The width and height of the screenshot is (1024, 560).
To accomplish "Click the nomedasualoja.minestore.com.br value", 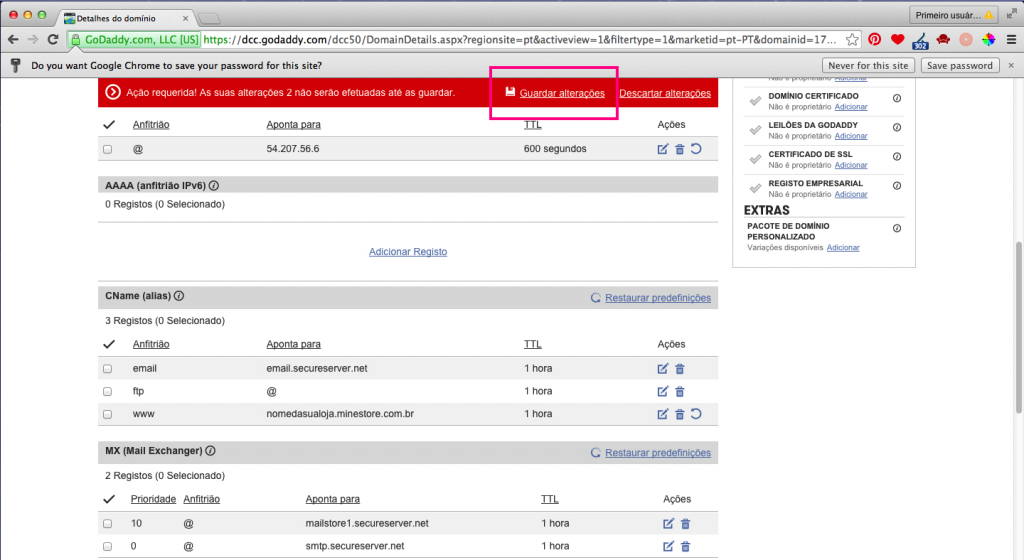I will [340, 414].
